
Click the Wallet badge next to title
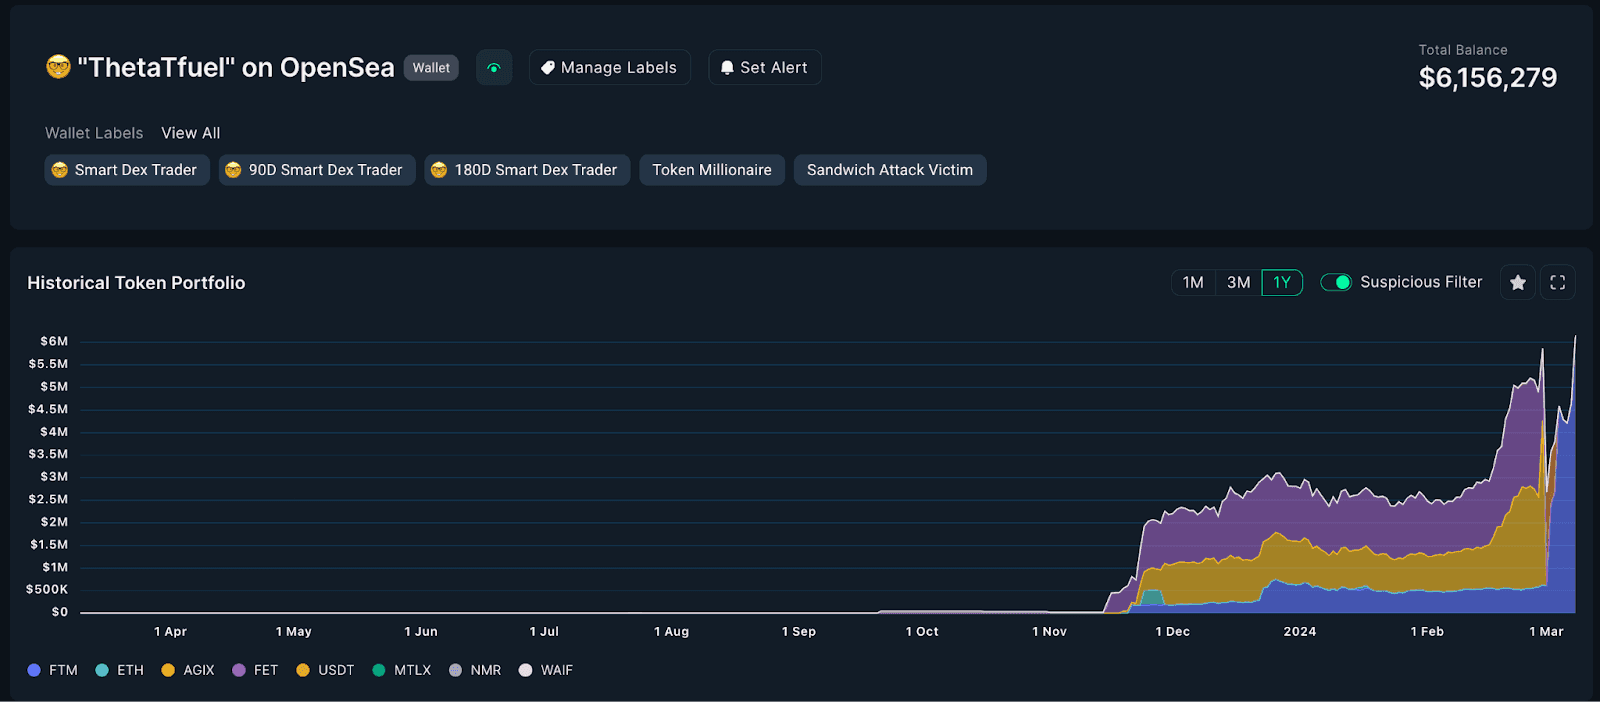[x=431, y=68]
